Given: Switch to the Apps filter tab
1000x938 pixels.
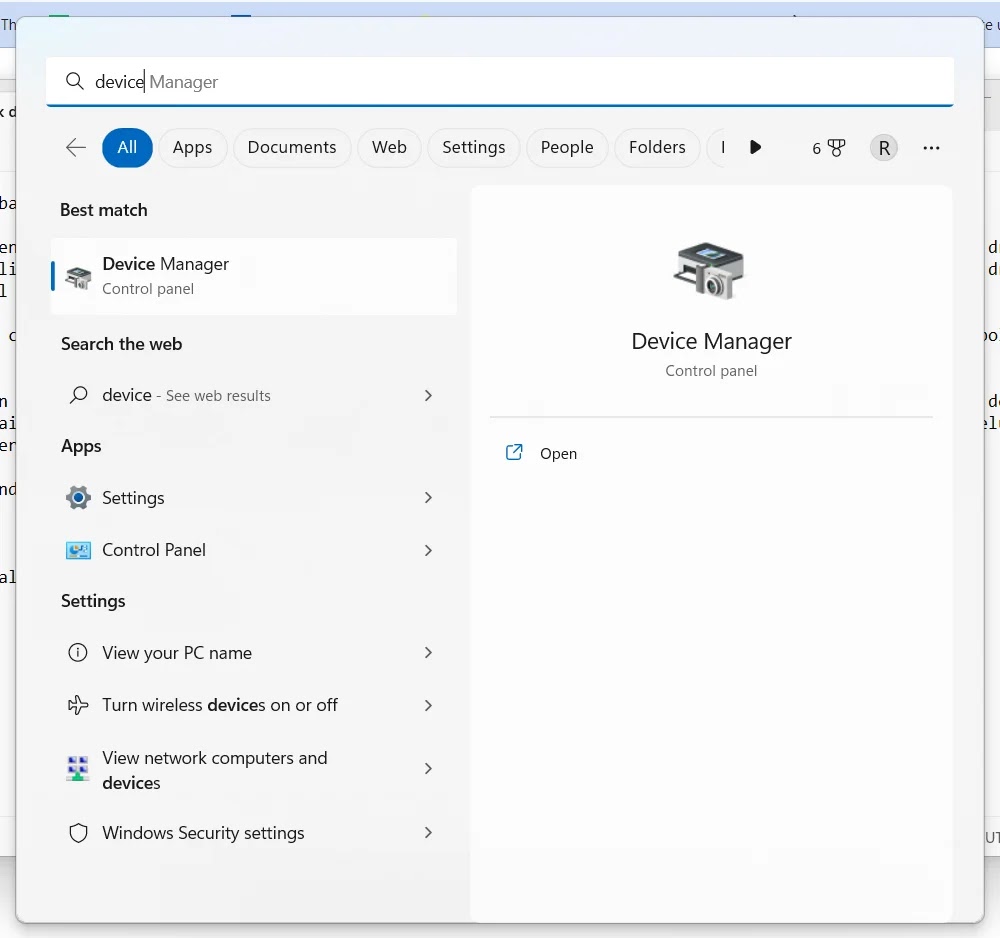Looking at the screenshot, I should click(x=192, y=147).
